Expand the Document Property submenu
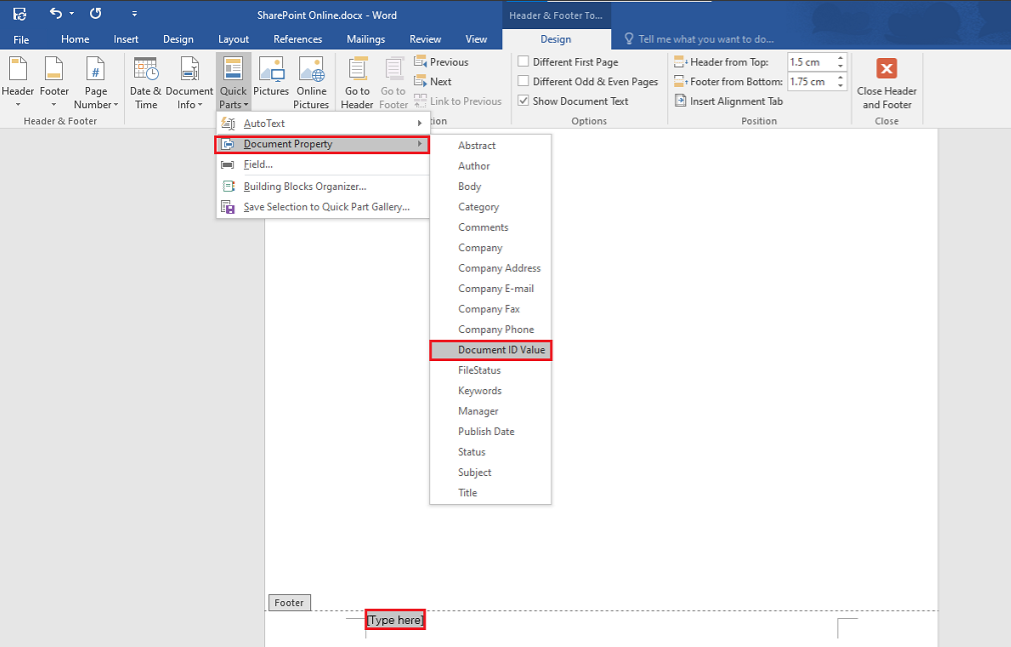Viewport: 1011px width, 647px height. pyautogui.click(x=322, y=144)
